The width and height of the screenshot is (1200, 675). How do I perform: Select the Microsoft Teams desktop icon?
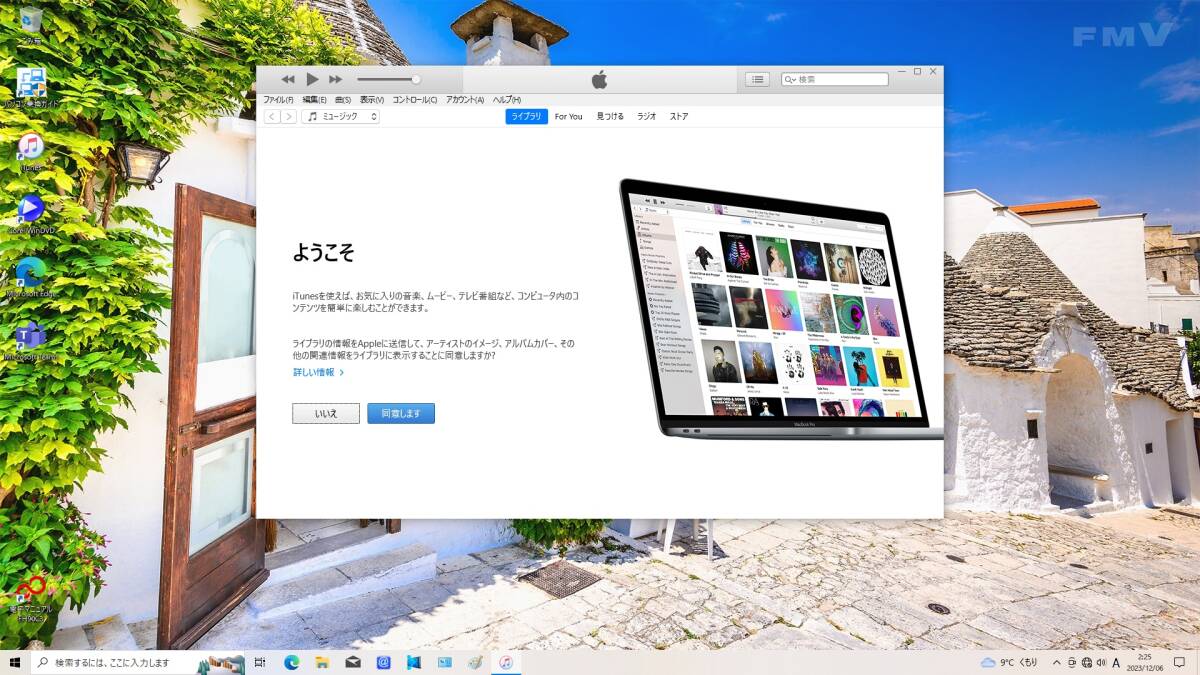pyautogui.click(x=31, y=341)
